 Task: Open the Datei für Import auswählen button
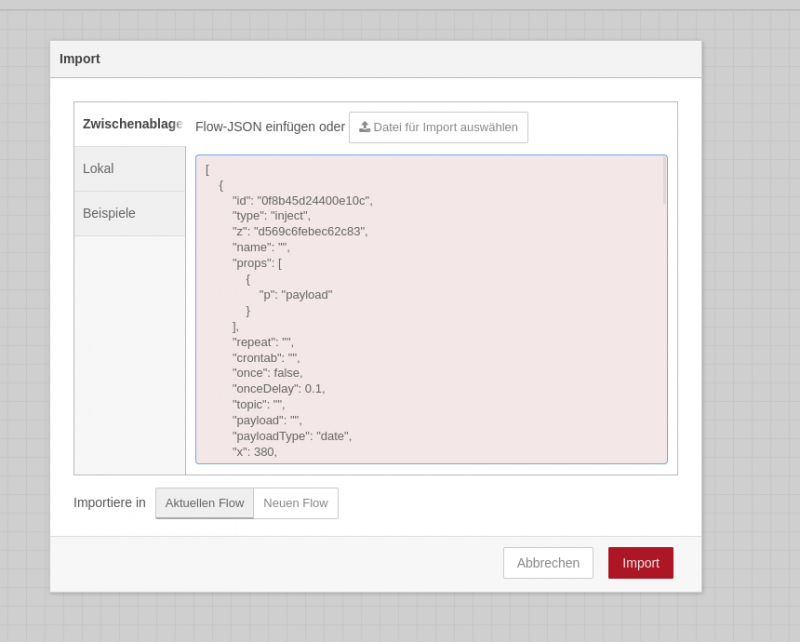[x=438, y=127]
